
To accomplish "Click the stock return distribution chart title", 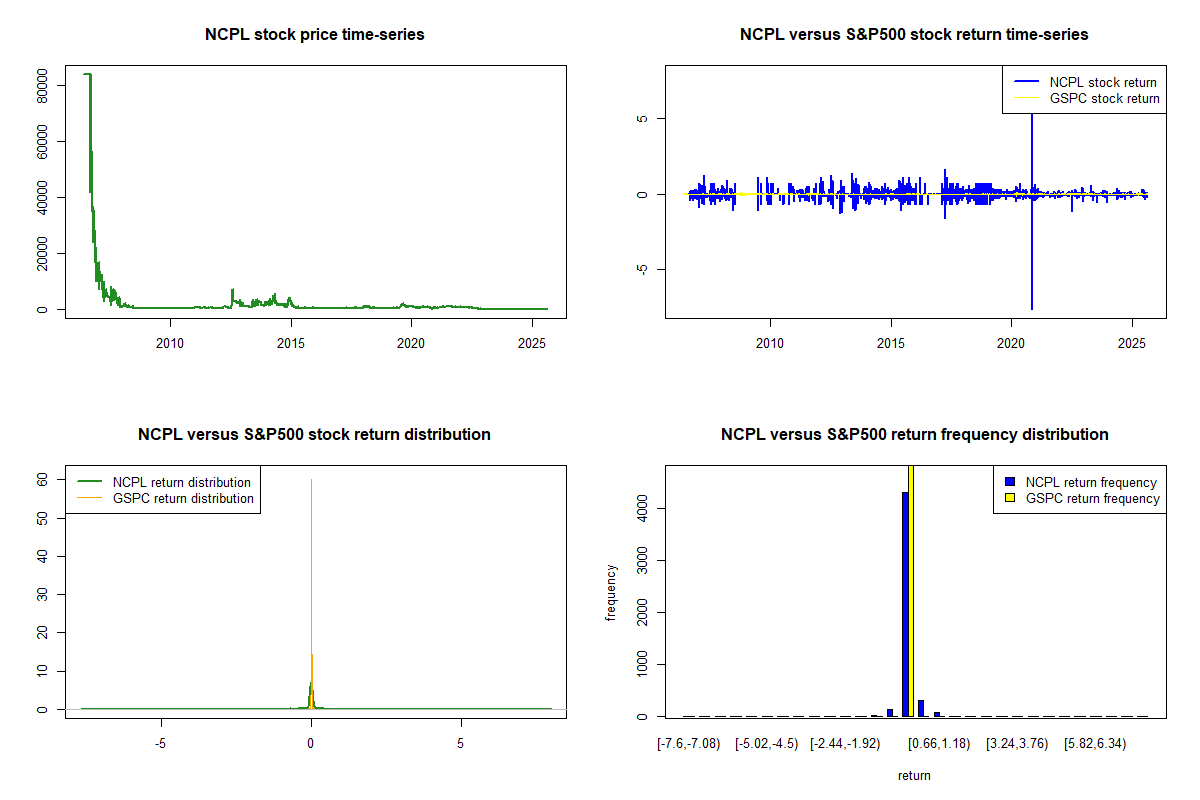I will click(314, 435).
